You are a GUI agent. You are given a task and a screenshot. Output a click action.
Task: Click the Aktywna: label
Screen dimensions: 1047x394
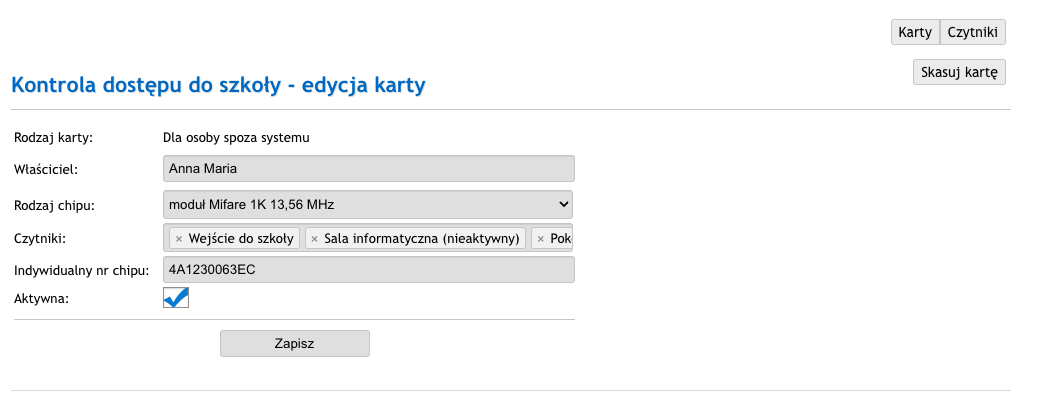coord(41,299)
